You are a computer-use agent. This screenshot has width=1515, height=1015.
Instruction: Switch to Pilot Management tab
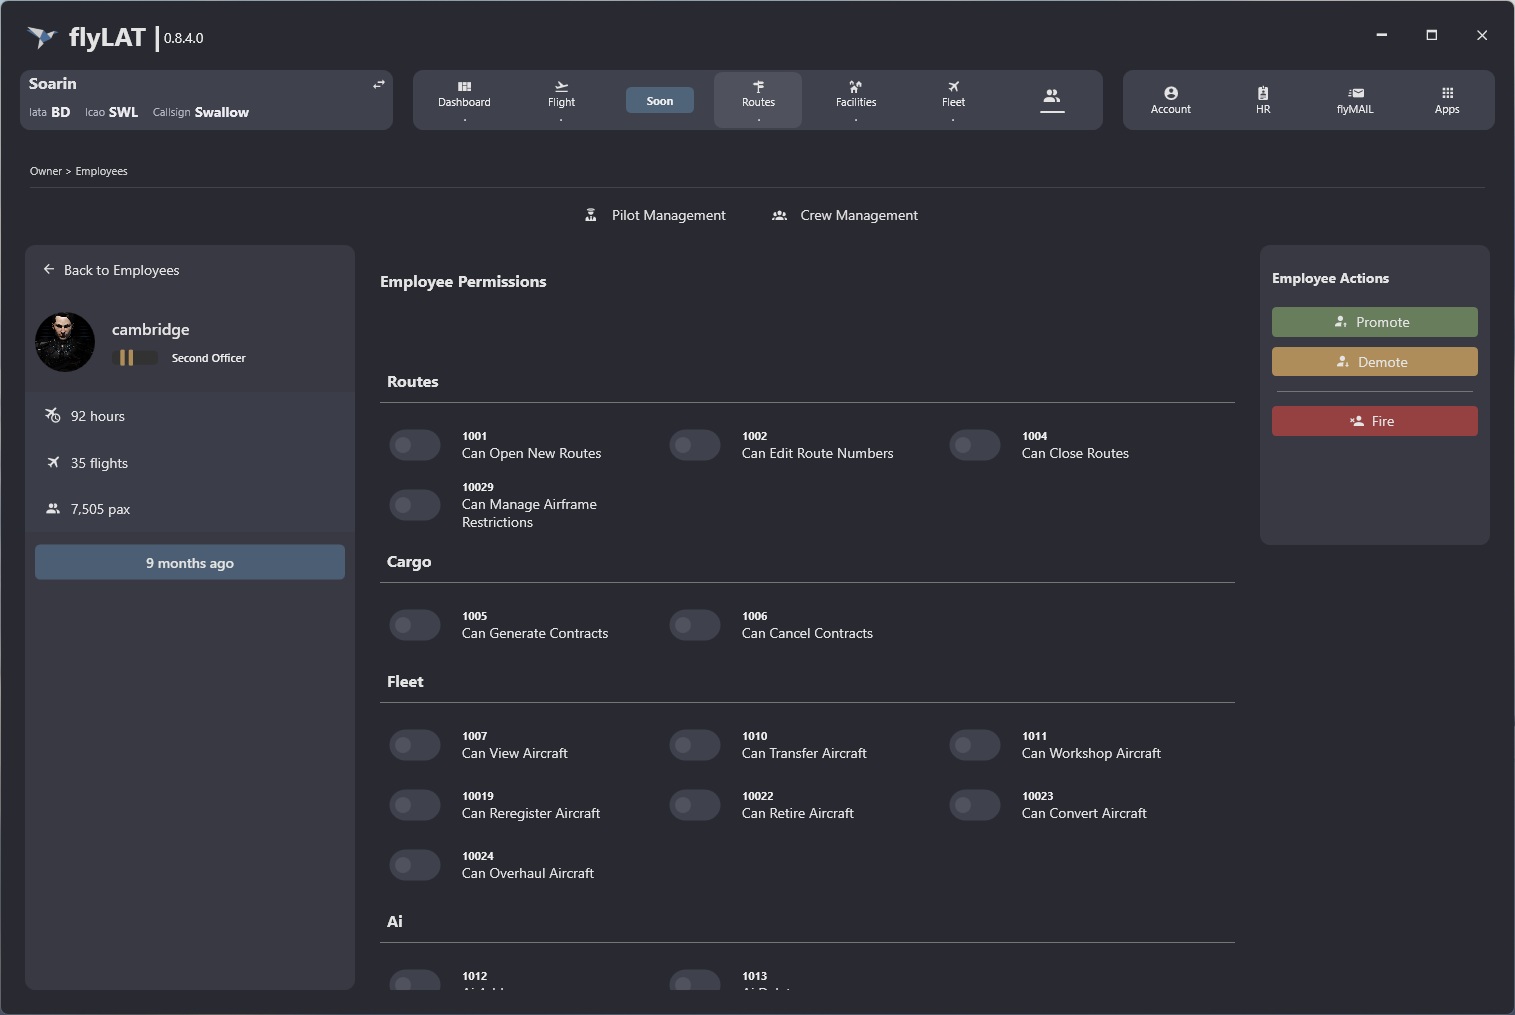click(656, 215)
